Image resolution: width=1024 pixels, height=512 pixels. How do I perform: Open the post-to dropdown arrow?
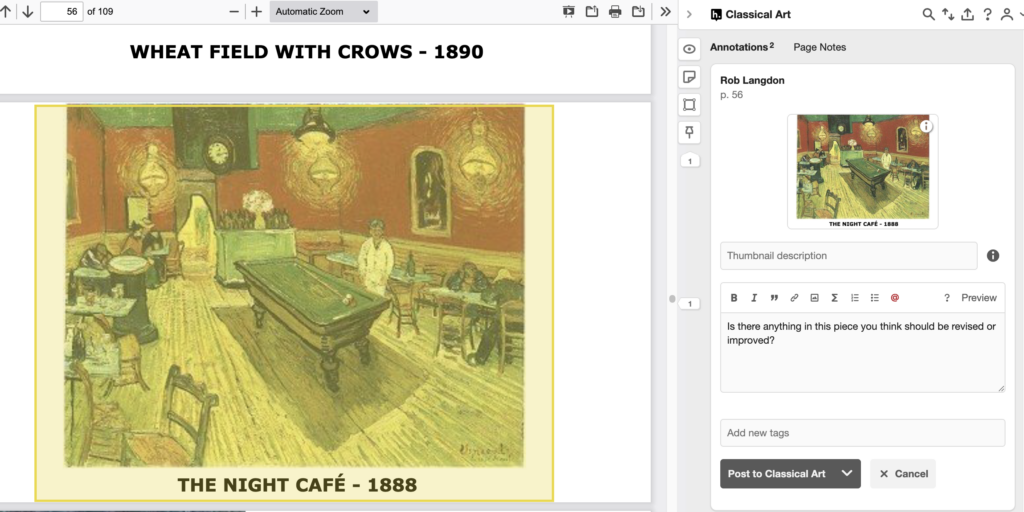pos(847,473)
